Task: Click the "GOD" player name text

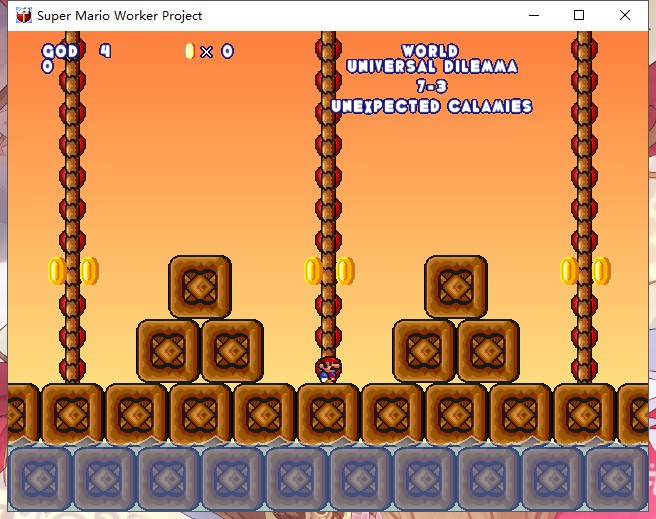Action: point(60,51)
